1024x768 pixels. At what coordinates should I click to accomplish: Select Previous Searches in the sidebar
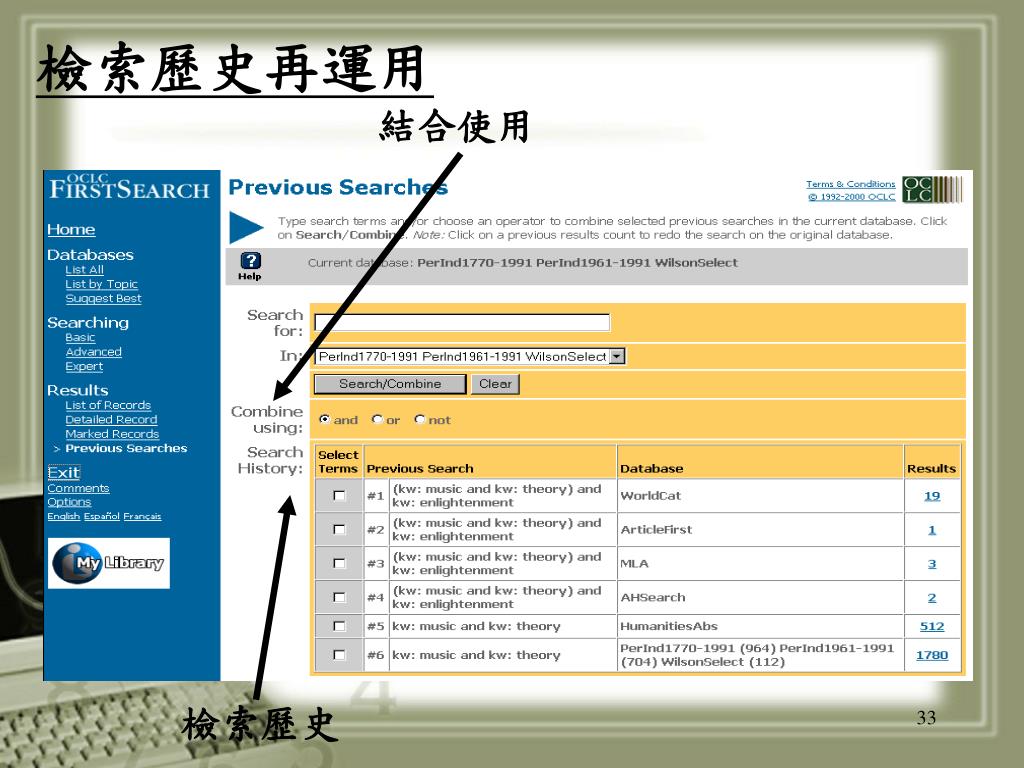click(x=126, y=449)
